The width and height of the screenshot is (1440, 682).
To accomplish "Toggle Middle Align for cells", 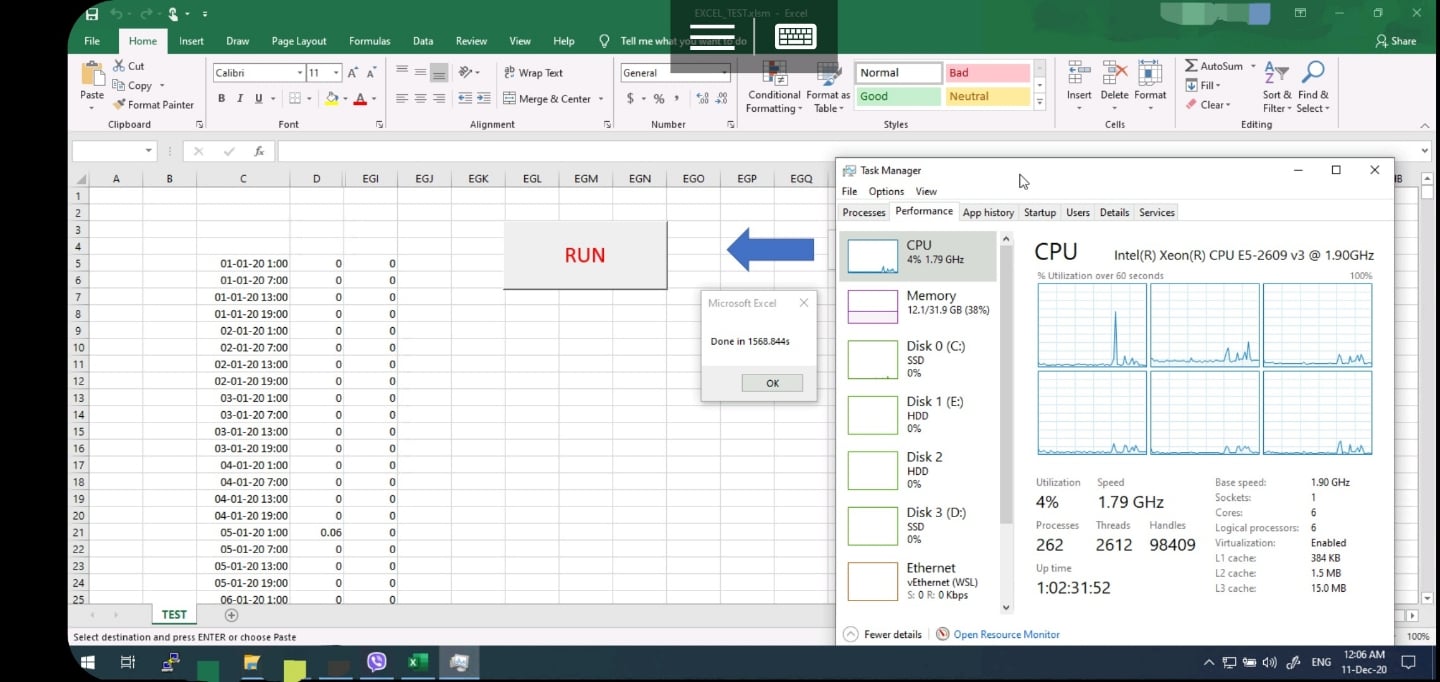I will pyautogui.click(x=421, y=72).
